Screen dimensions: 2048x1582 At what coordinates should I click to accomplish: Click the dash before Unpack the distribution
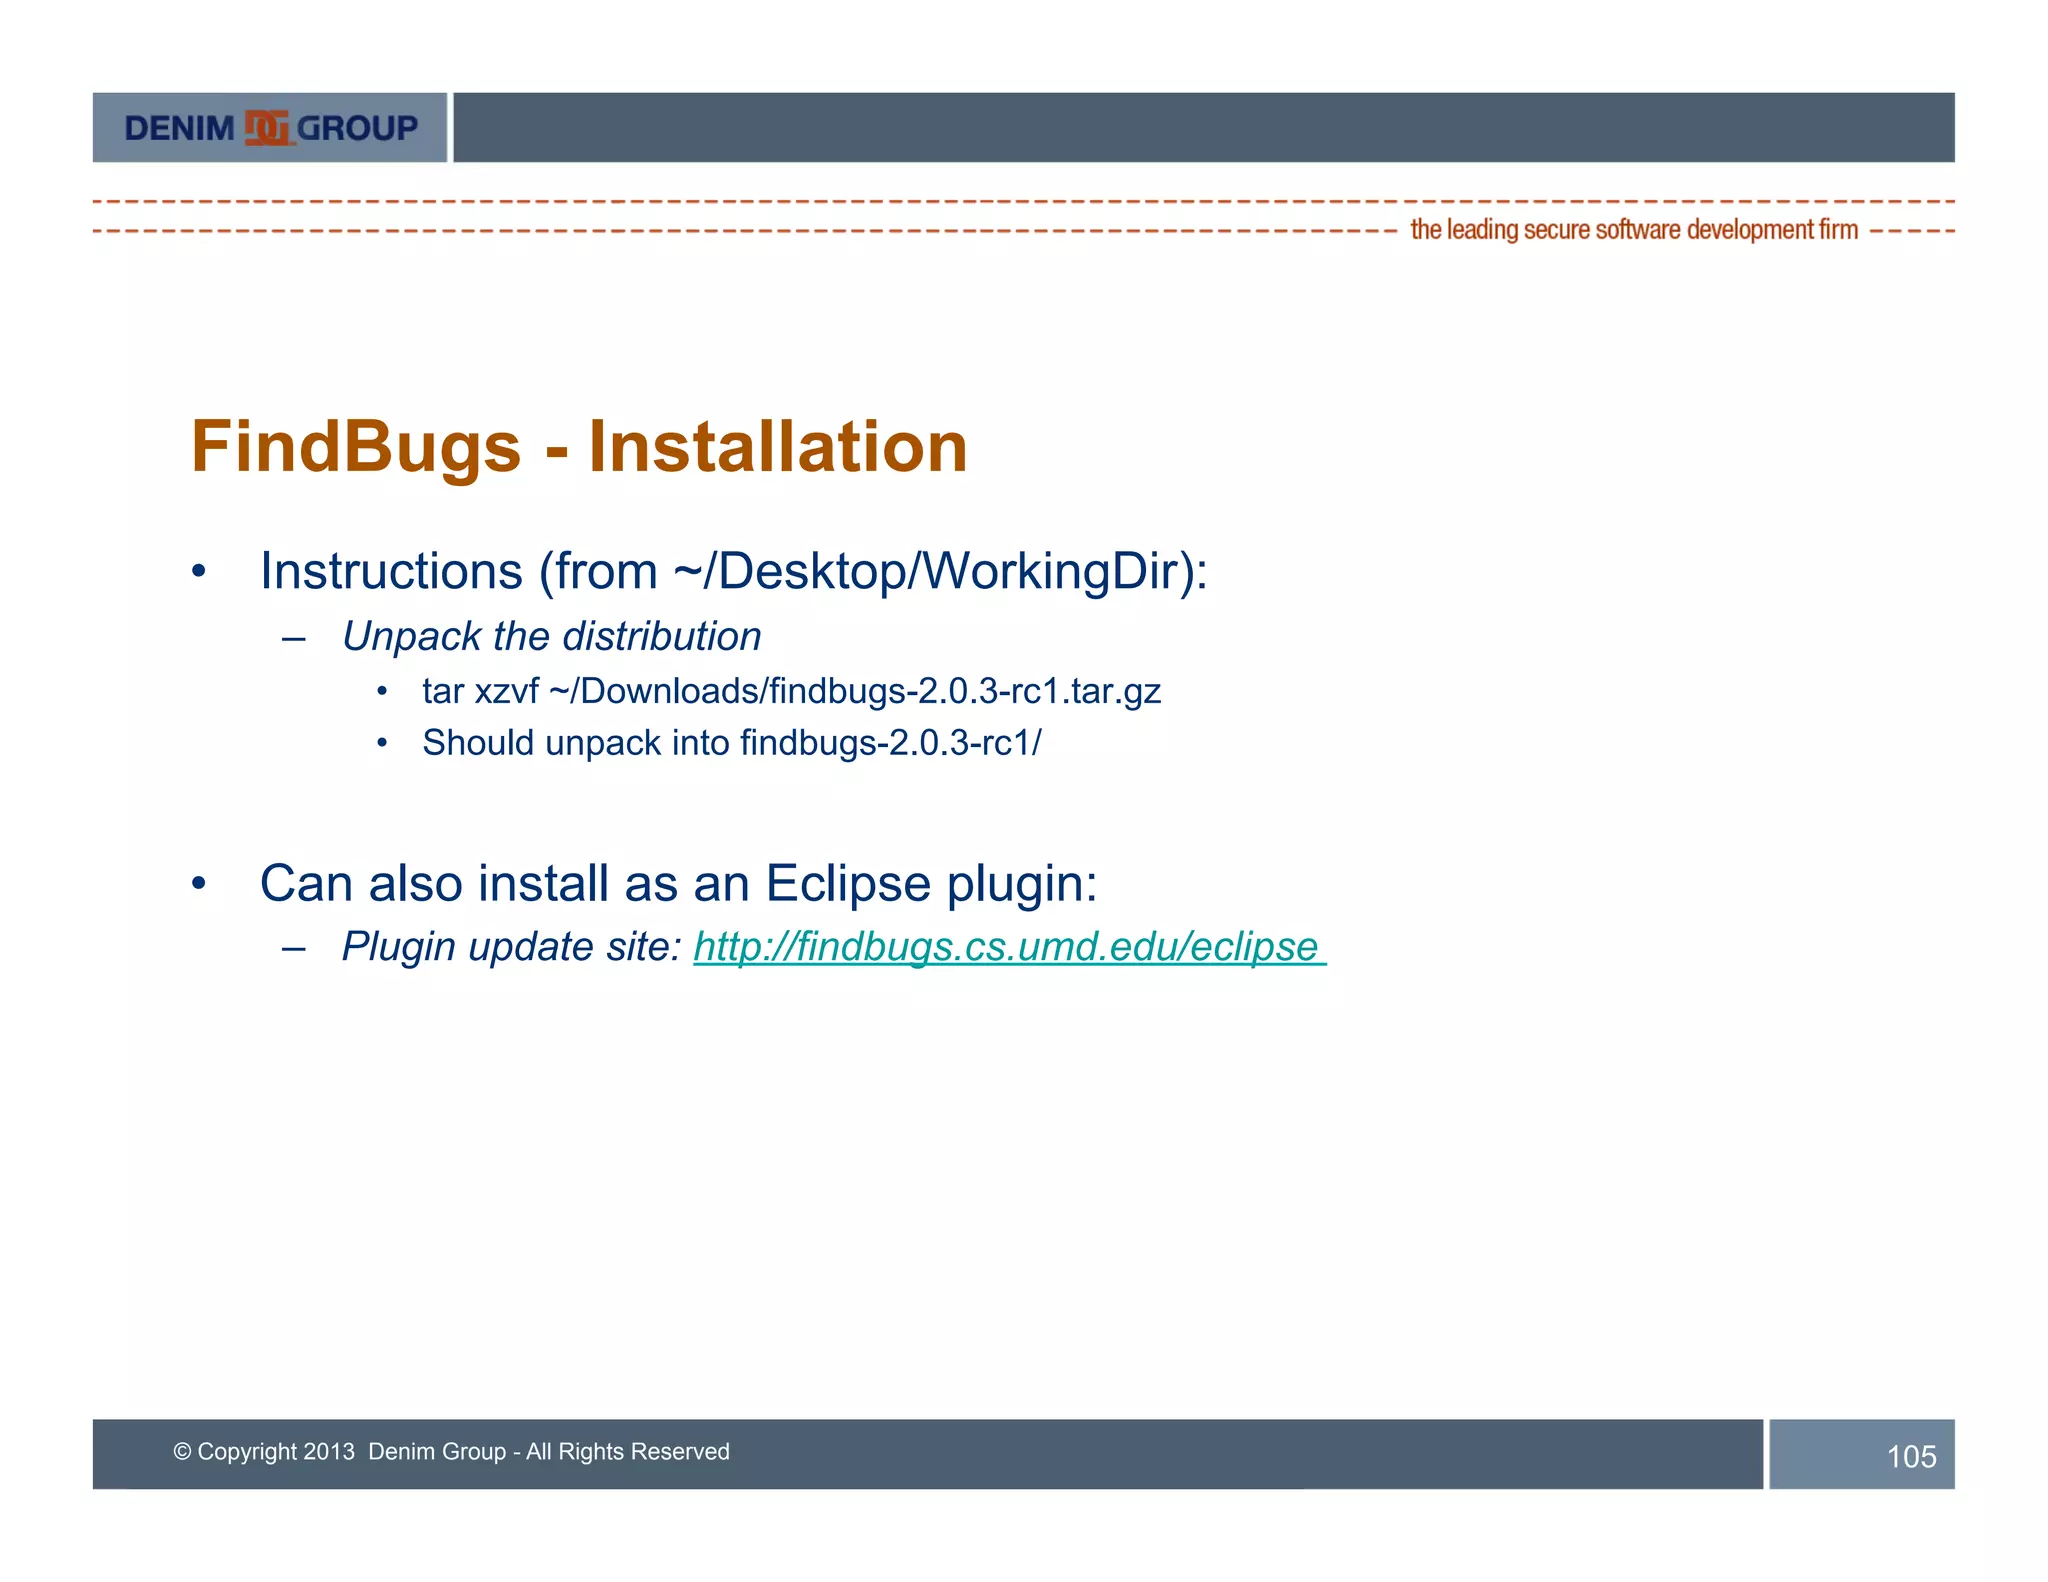(293, 638)
